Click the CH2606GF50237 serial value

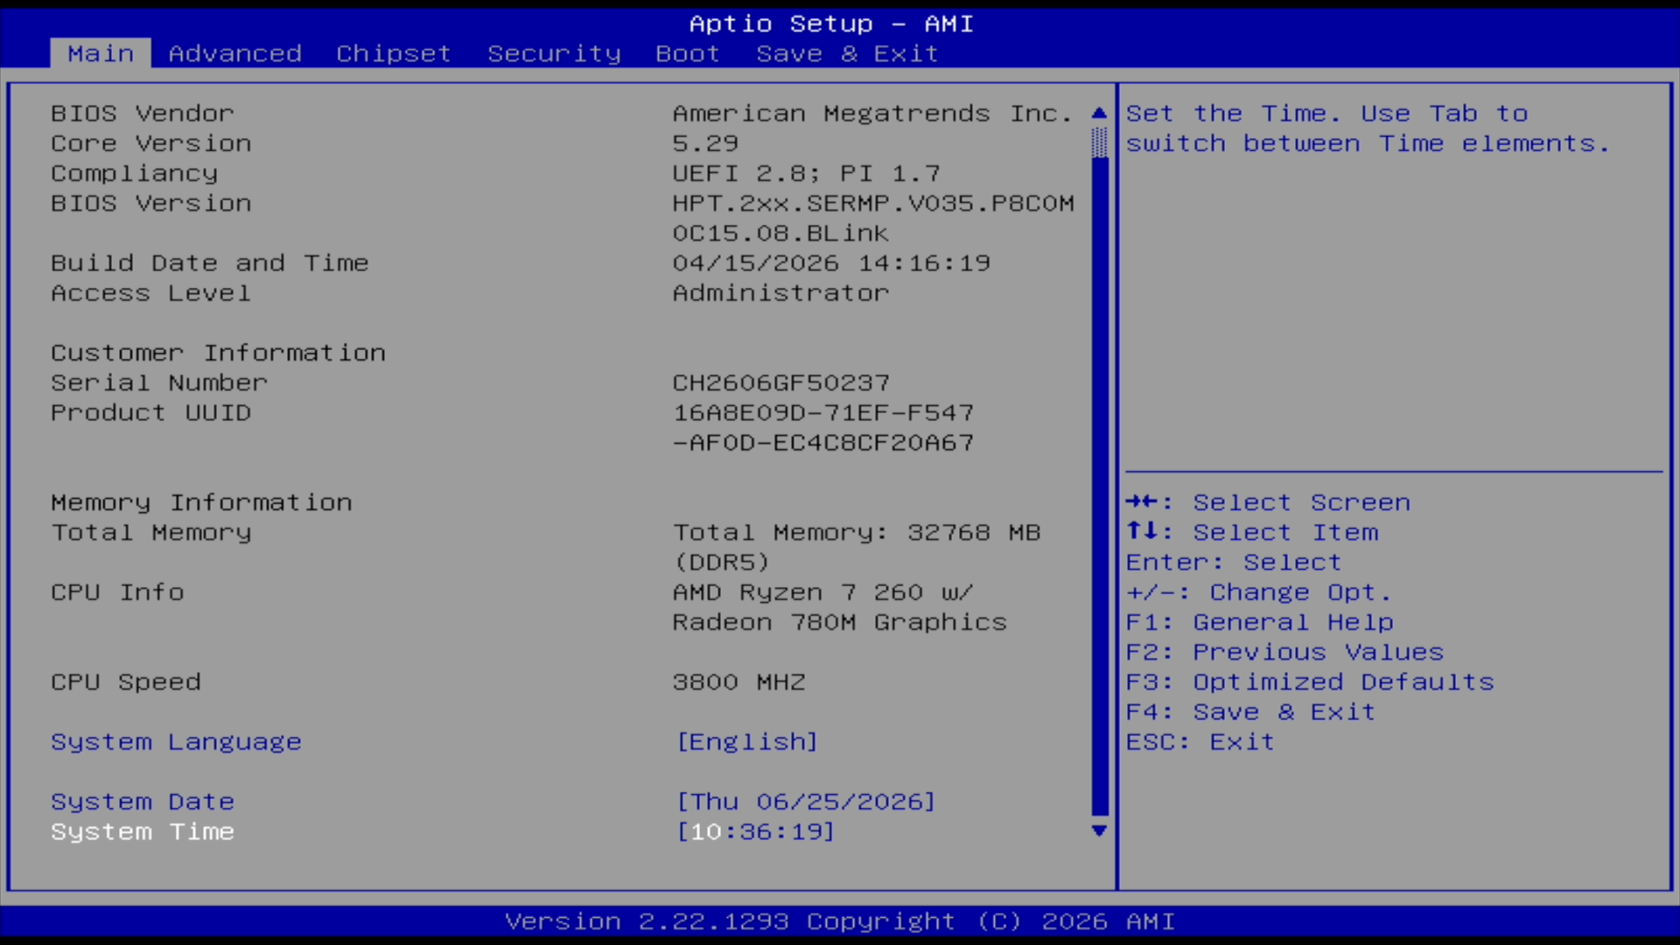781,383
